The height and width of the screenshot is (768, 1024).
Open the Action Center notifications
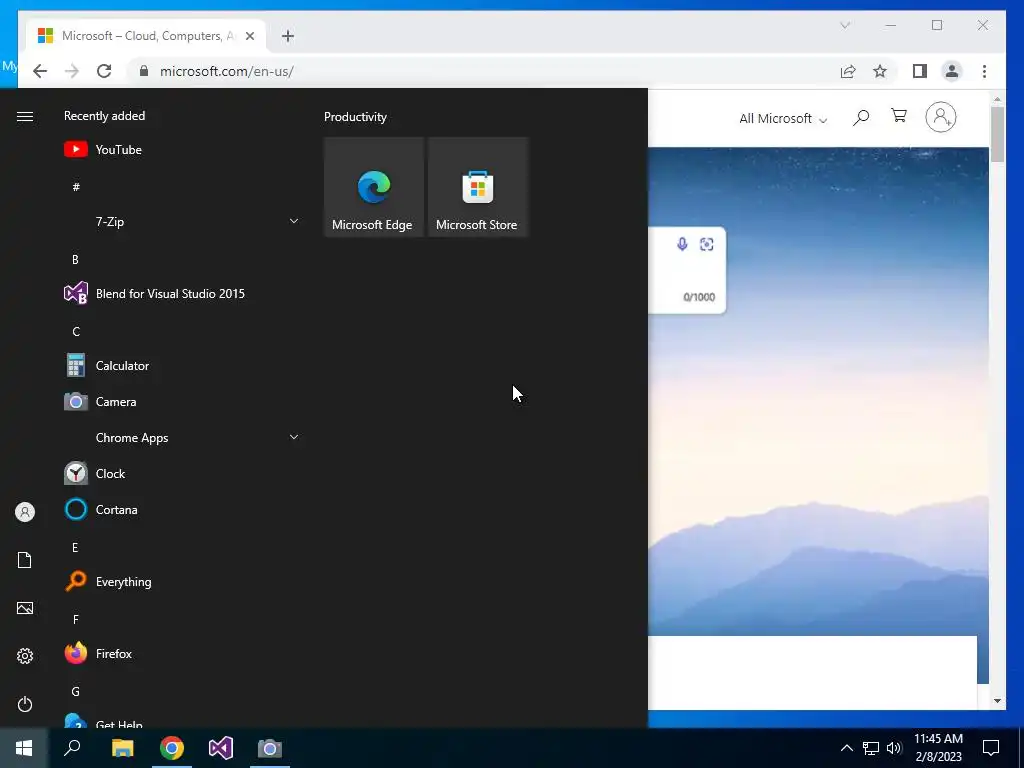[x=991, y=748]
